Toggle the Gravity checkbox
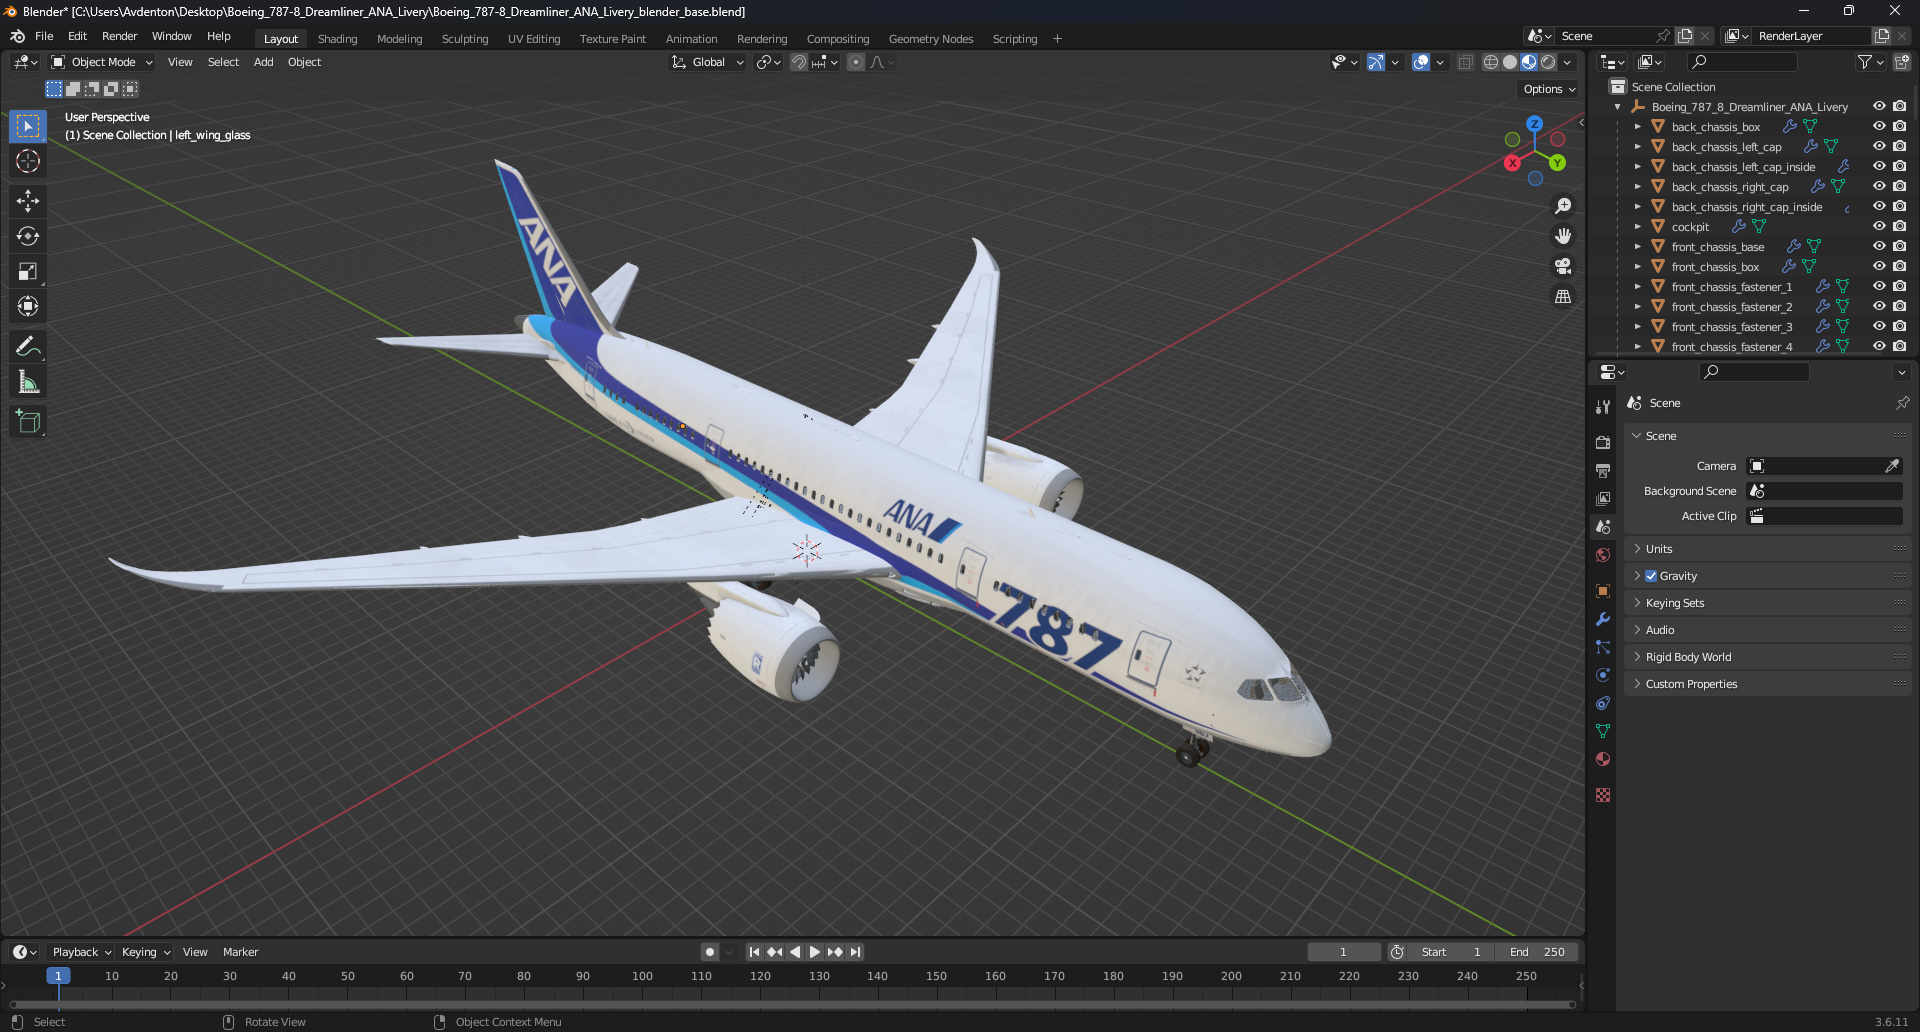 (x=1651, y=576)
